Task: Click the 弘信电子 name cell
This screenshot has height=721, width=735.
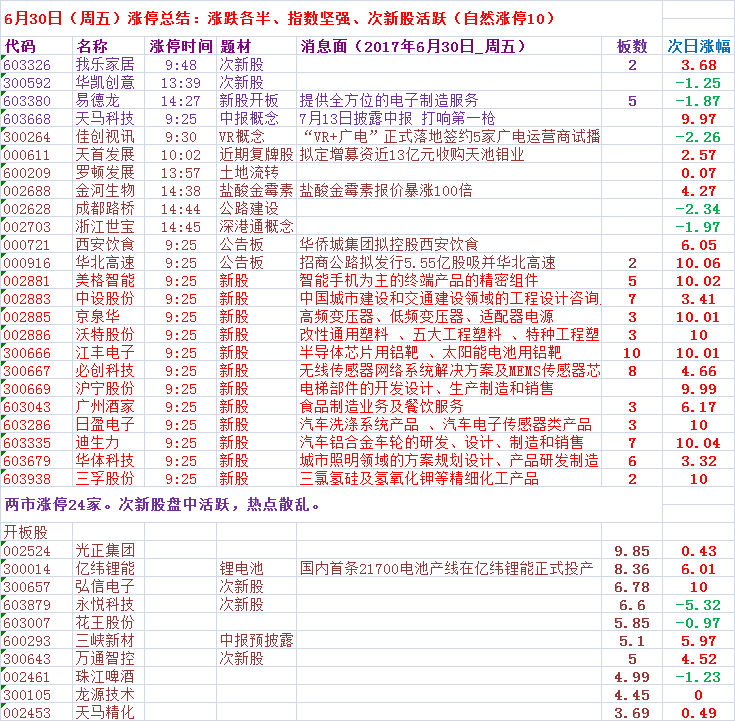Action: [108, 586]
